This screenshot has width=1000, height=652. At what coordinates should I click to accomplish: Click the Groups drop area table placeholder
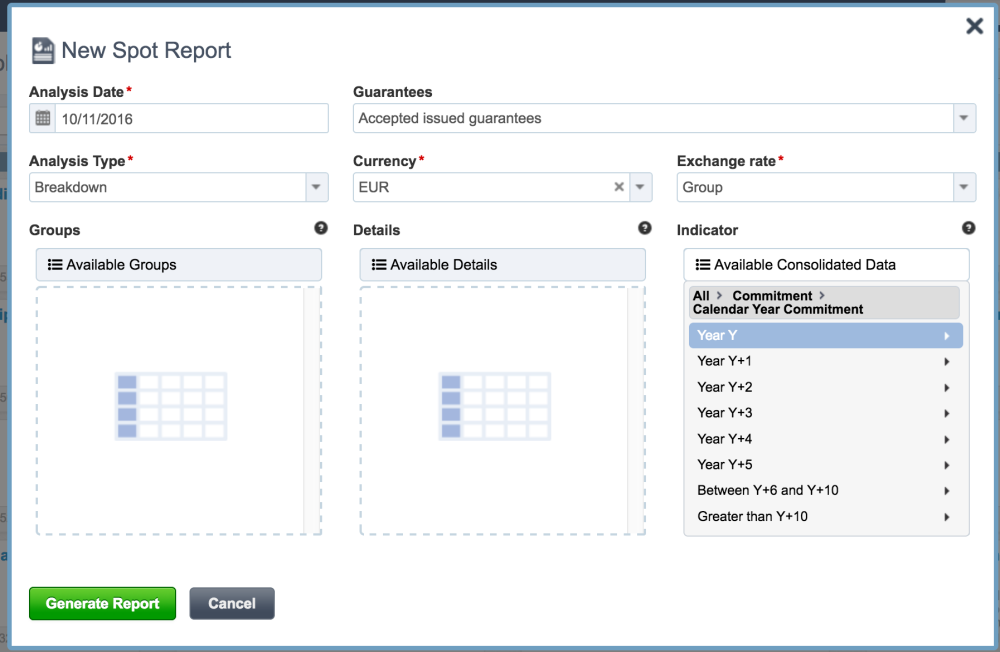pyautogui.click(x=171, y=406)
